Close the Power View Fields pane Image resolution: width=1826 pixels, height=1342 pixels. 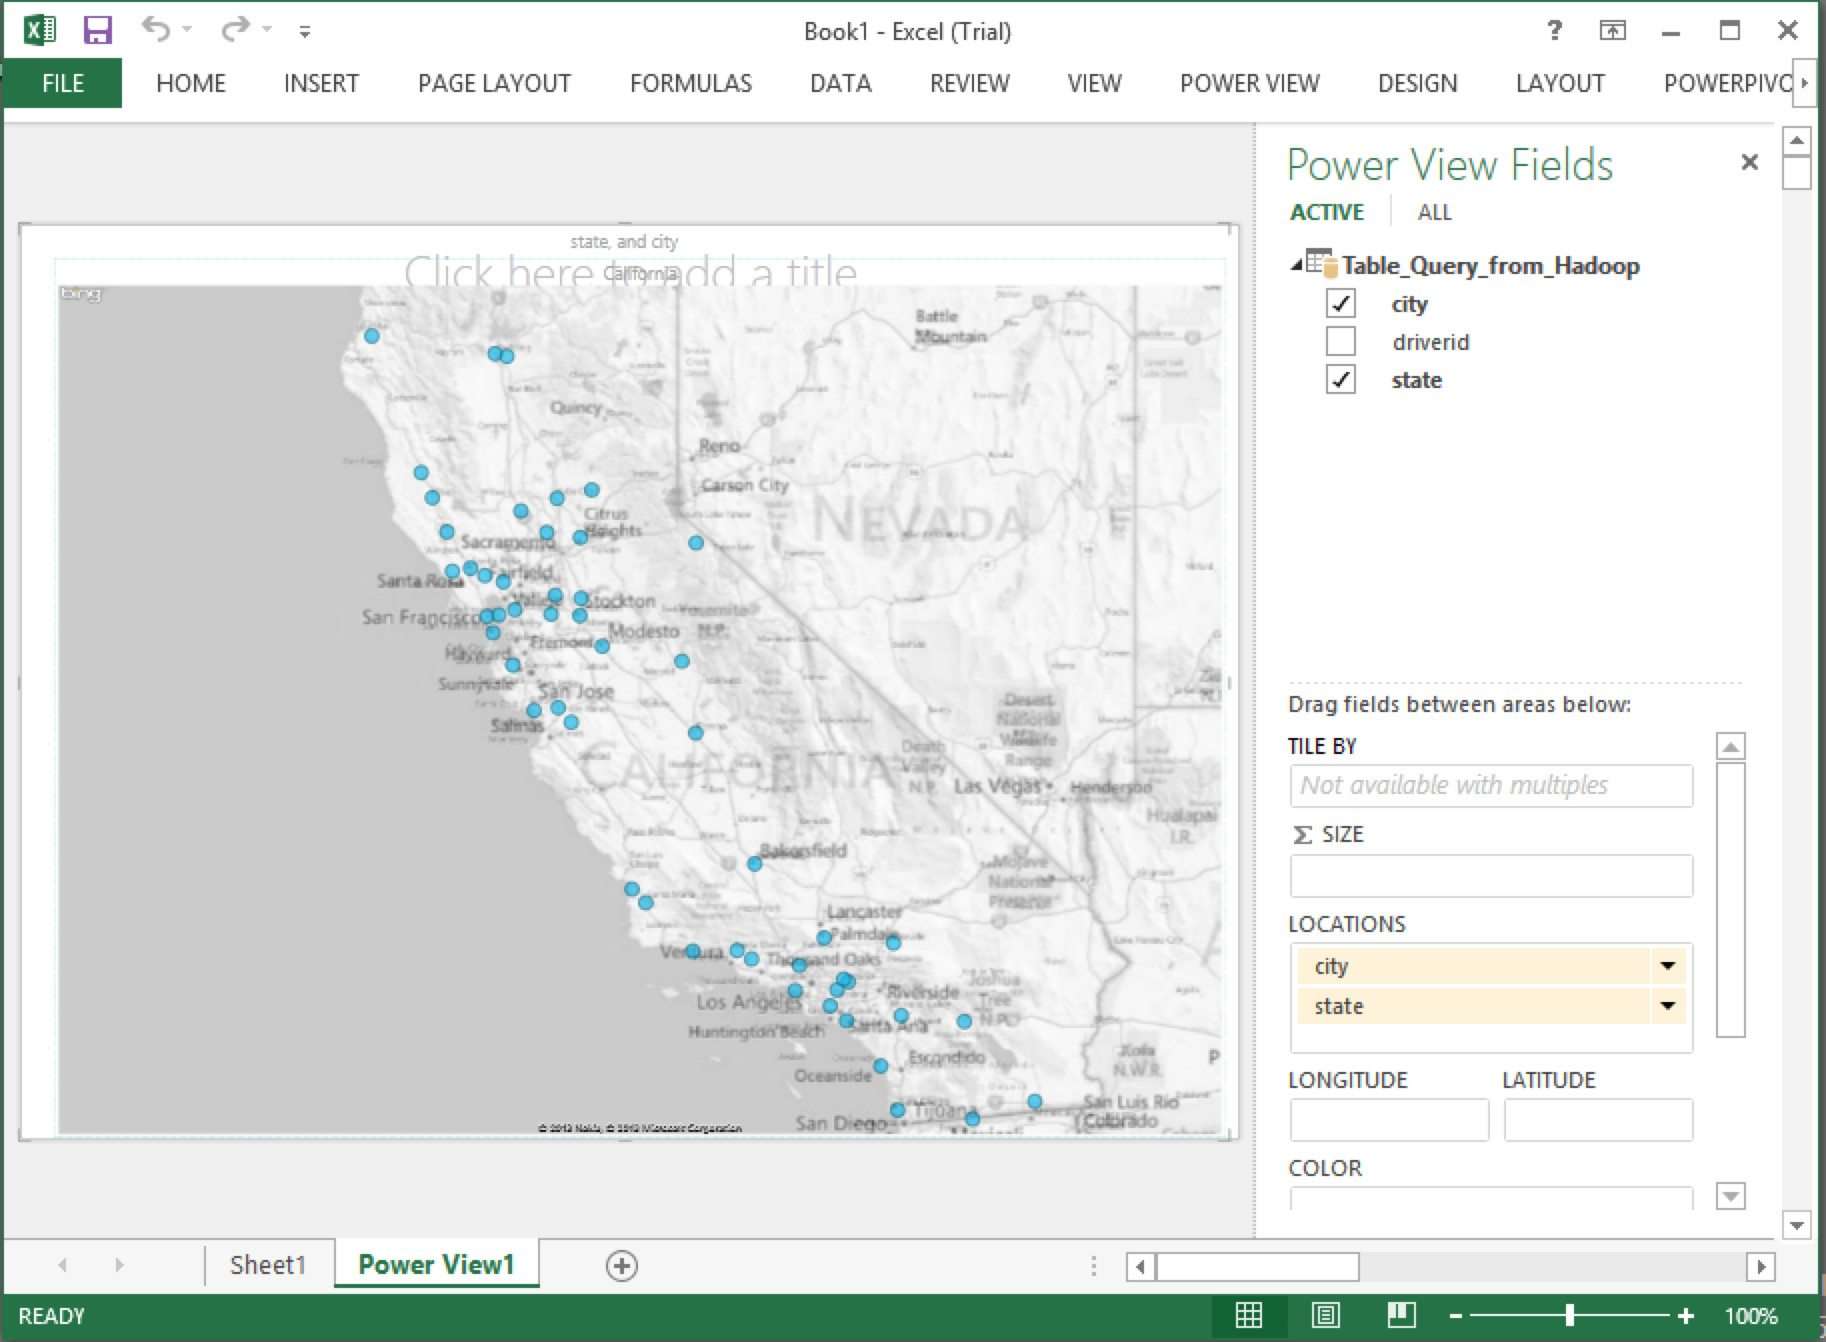(1749, 162)
